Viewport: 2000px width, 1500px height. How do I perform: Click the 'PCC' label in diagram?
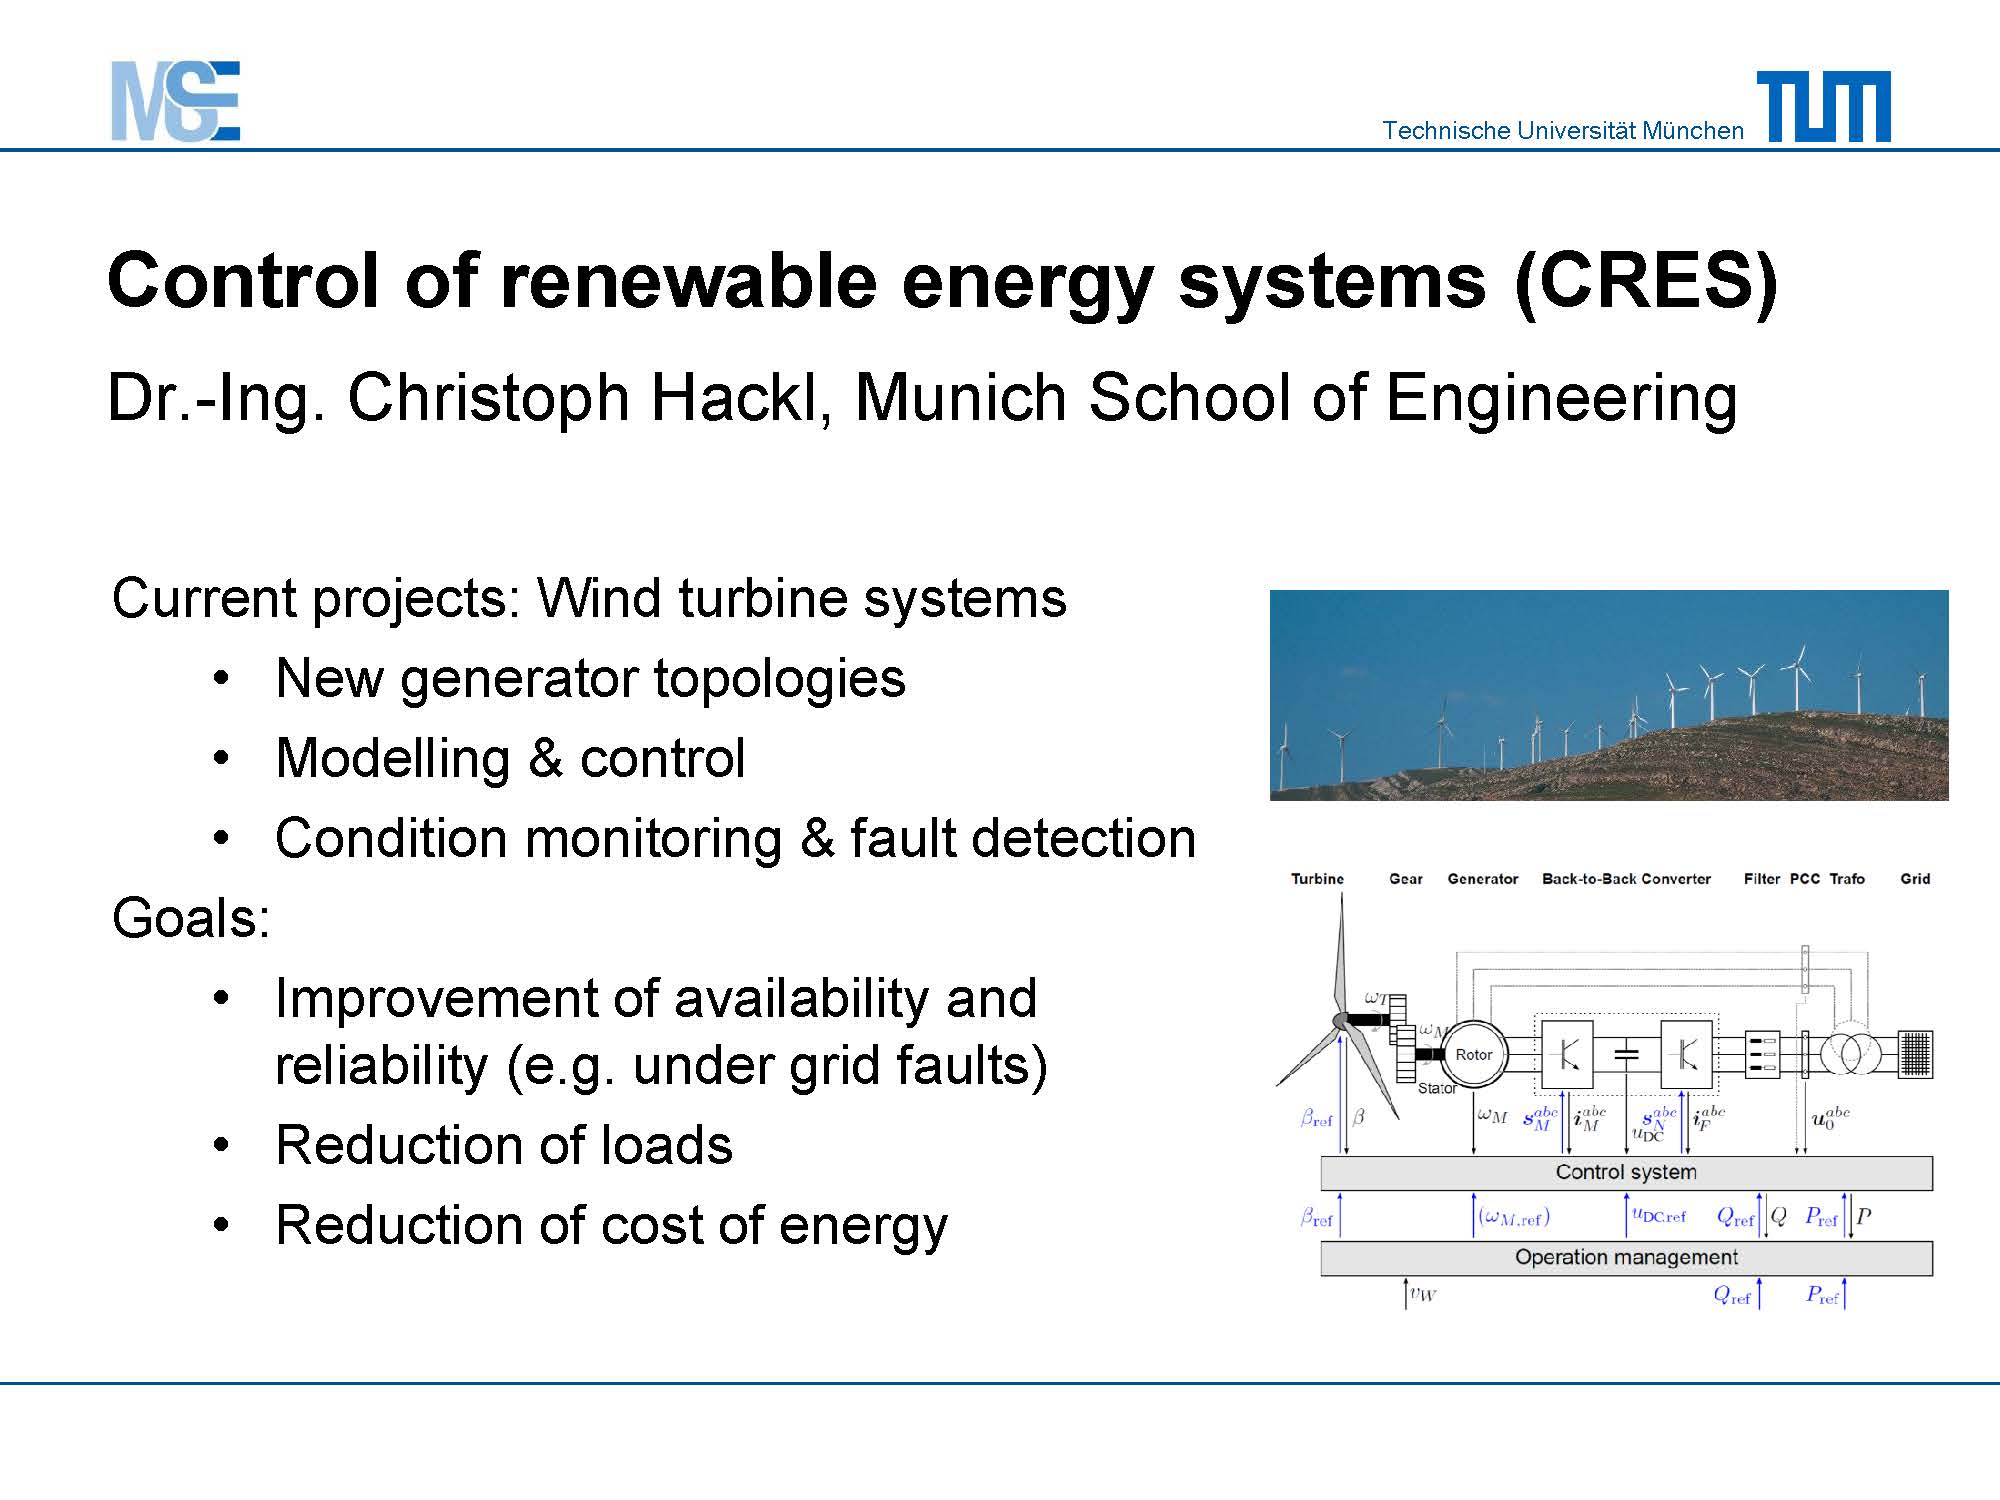1804,879
